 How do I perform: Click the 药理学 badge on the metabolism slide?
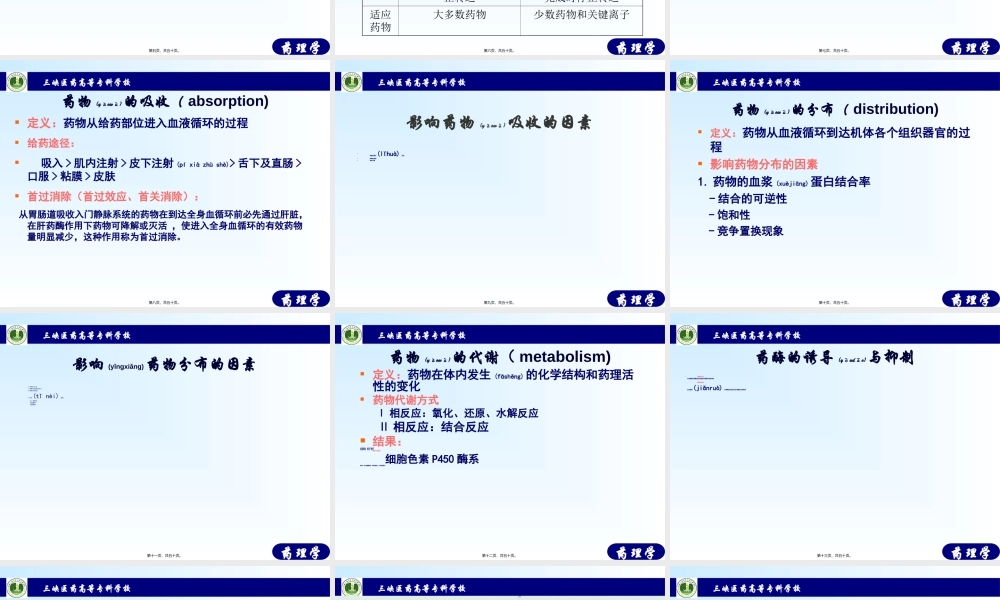[x=636, y=552]
